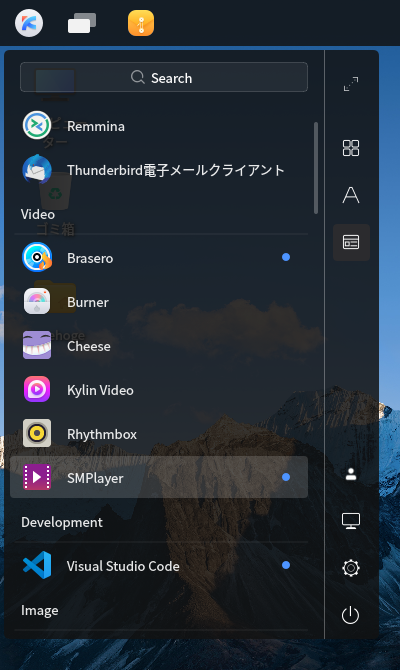Expand the start menu to fullscreen
The height and width of the screenshot is (670, 400).
coord(351,84)
